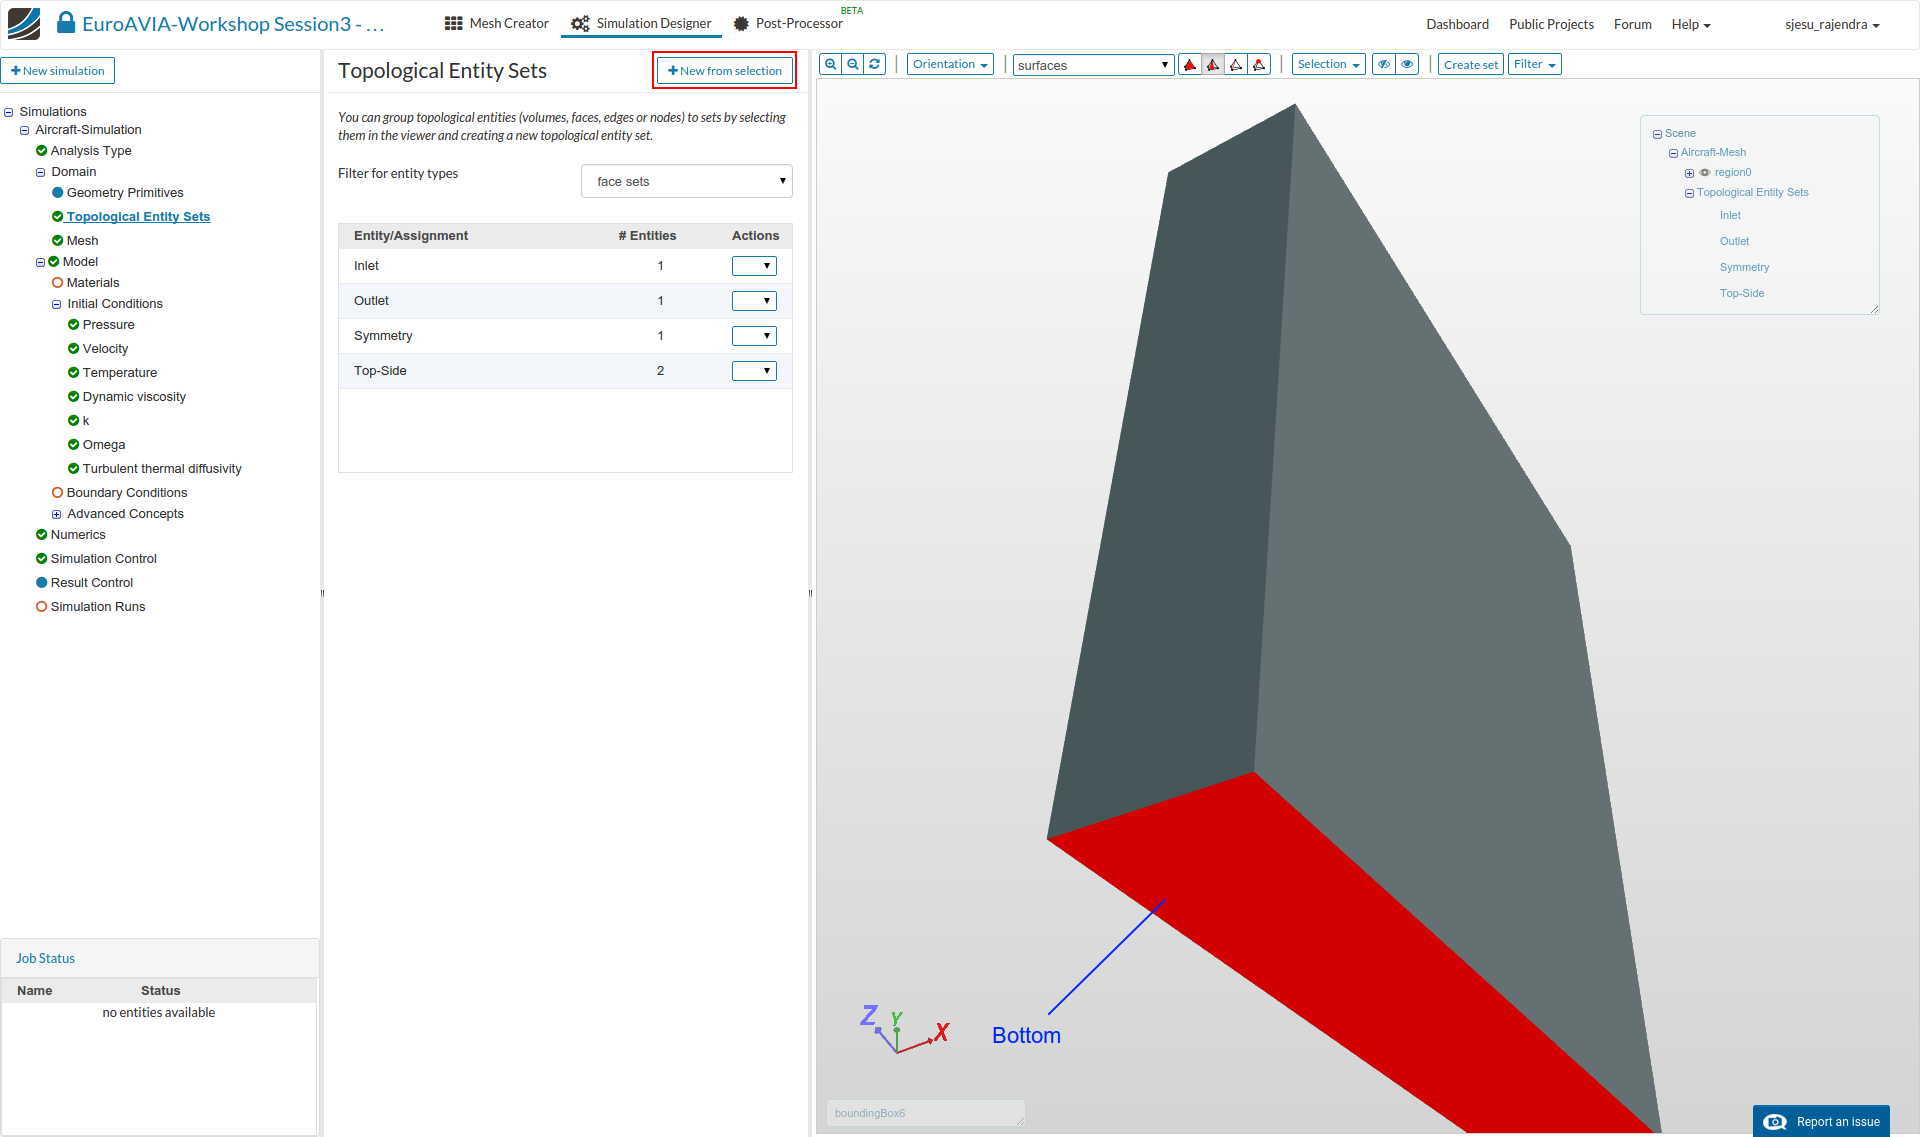Click the zoom in viewer icon
This screenshot has width=1920, height=1137.
tap(830, 64)
